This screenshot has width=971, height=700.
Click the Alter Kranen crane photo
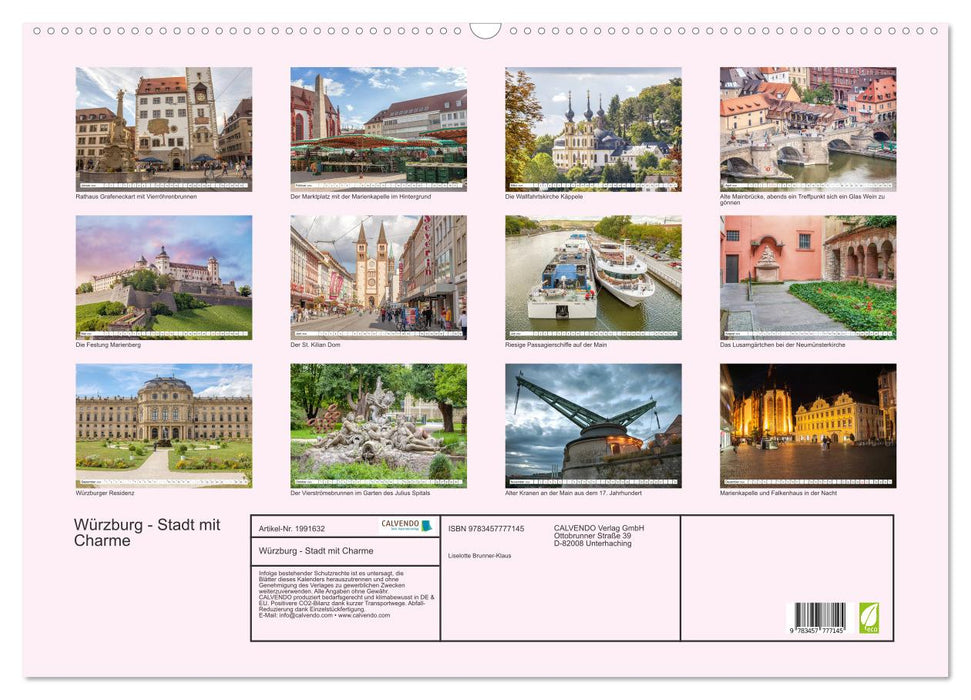coord(592,425)
